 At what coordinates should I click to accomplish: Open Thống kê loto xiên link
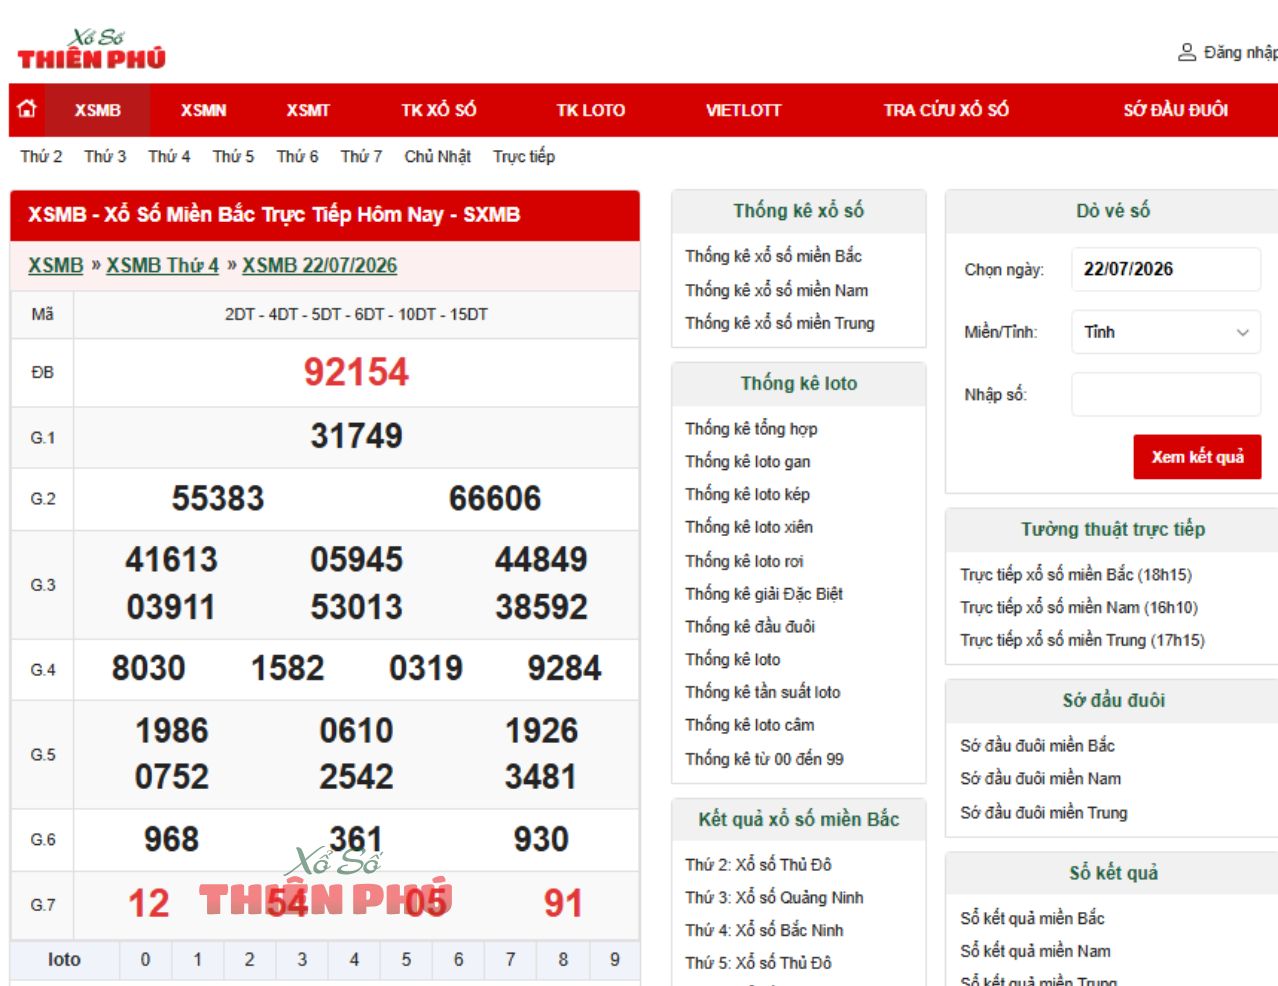point(749,527)
